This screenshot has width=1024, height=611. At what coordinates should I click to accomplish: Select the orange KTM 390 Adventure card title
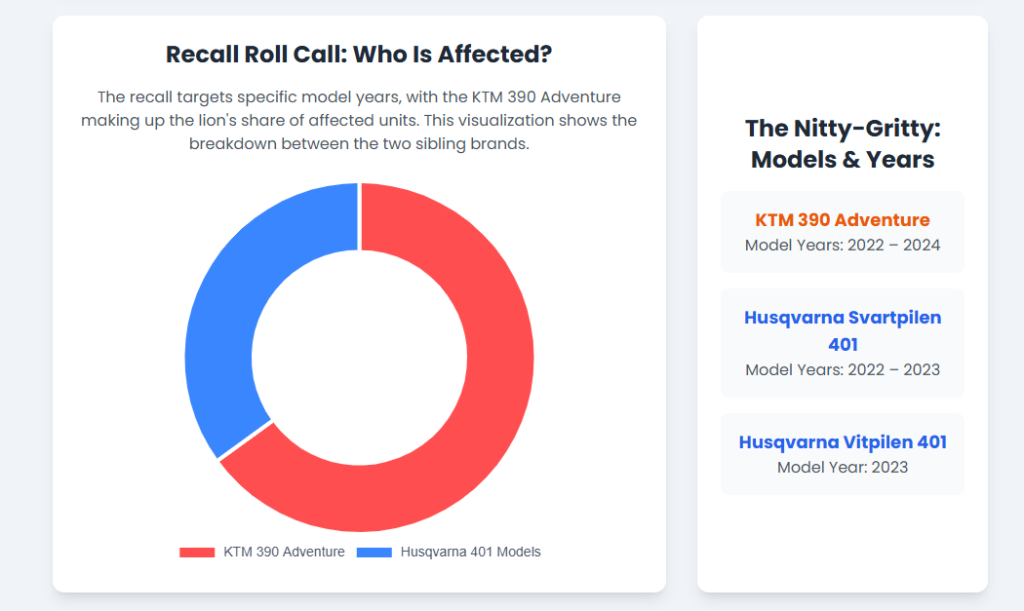coord(842,220)
